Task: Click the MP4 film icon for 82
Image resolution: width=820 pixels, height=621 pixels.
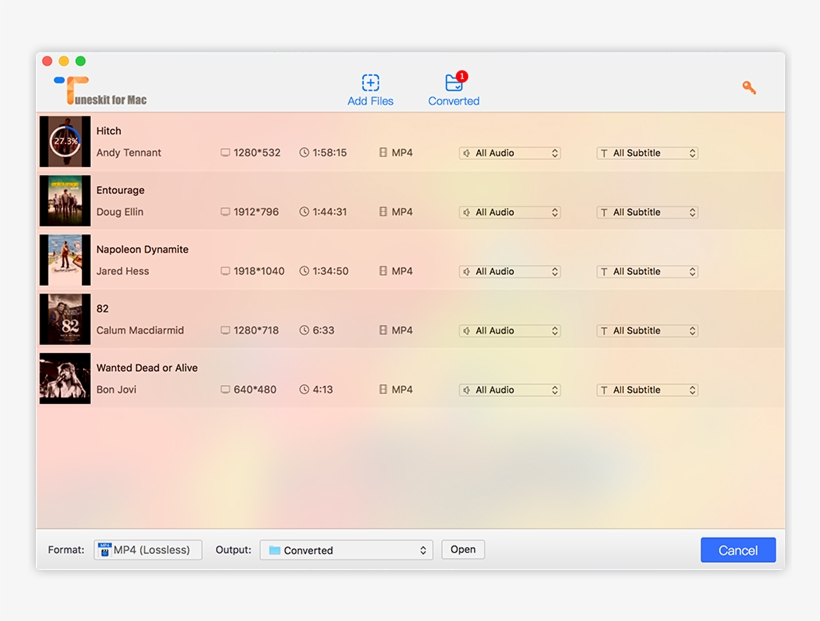Action: [383, 330]
